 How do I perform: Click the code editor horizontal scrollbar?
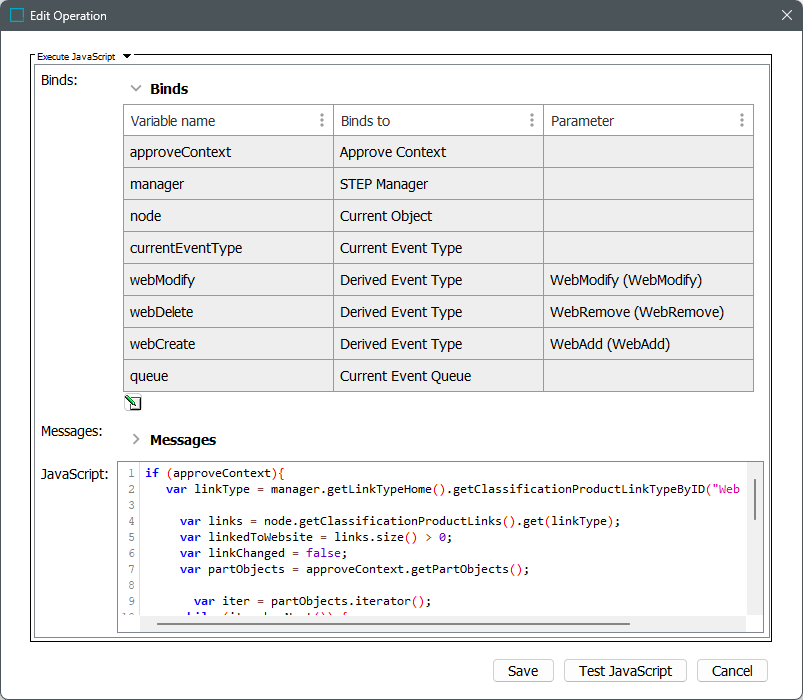(393, 623)
